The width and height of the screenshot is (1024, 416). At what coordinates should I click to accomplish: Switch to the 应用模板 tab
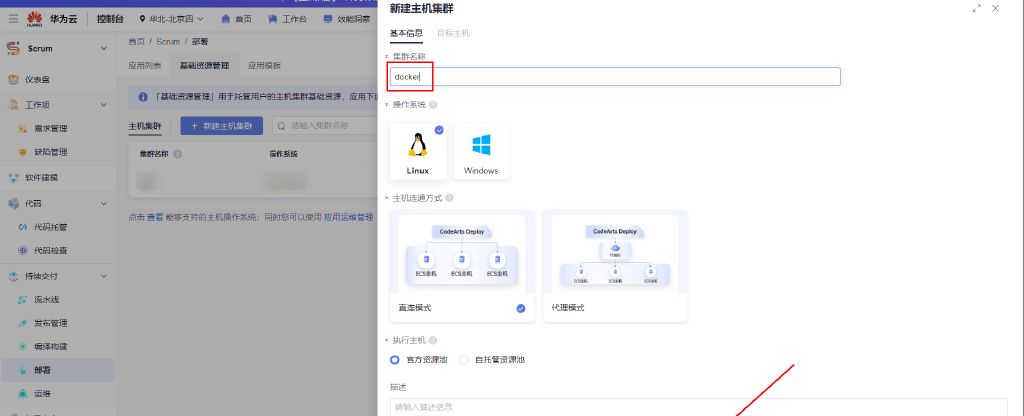[264, 65]
